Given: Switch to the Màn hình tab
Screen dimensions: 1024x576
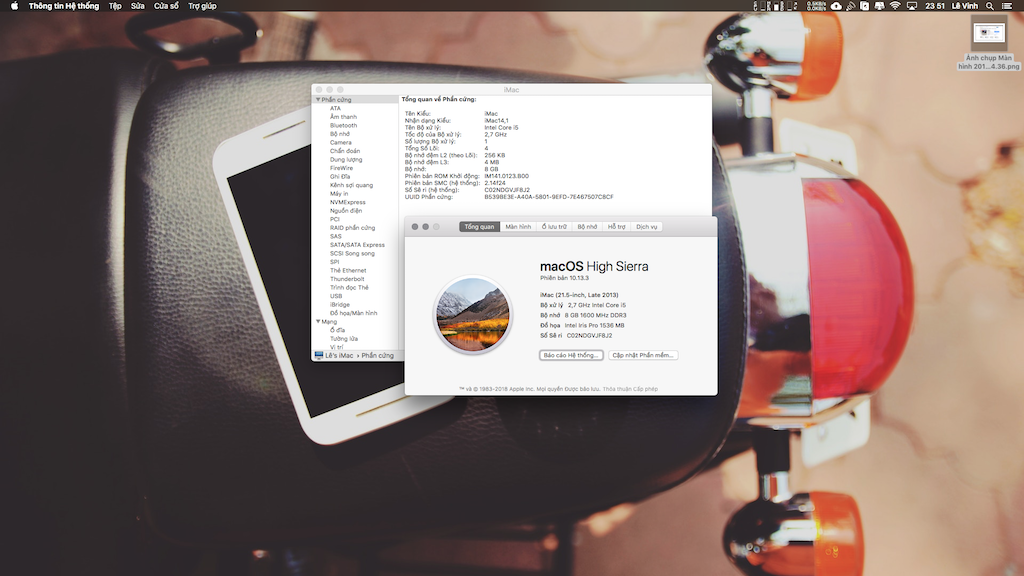Looking at the screenshot, I should point(518,227).
